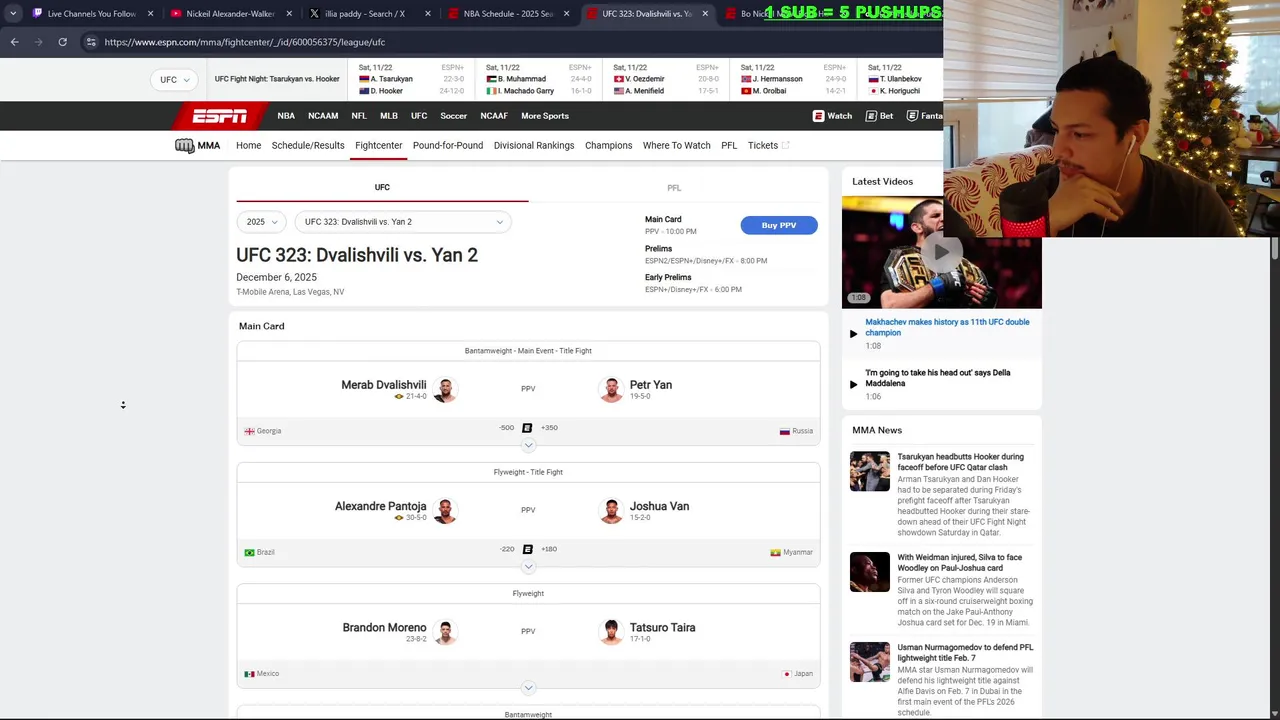Open Where To Watch page
Screen dimensions: 1280x720
[676, 146]
